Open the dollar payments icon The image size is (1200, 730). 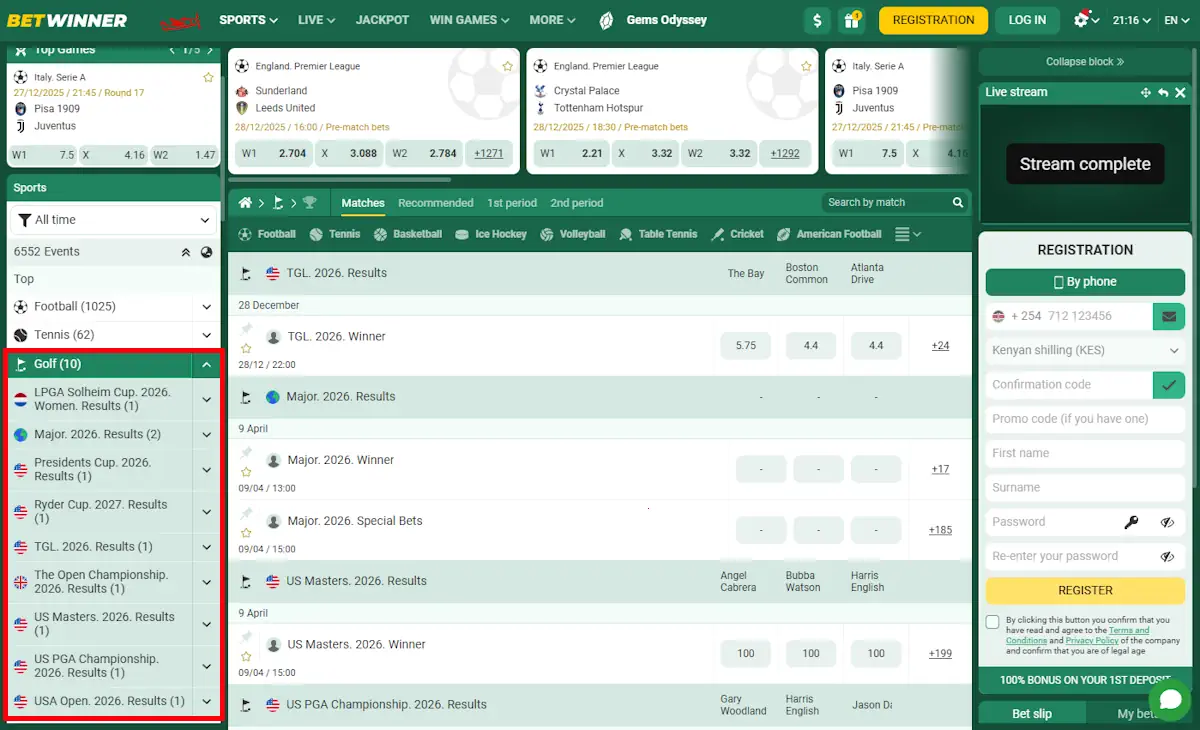click(817, 19)
